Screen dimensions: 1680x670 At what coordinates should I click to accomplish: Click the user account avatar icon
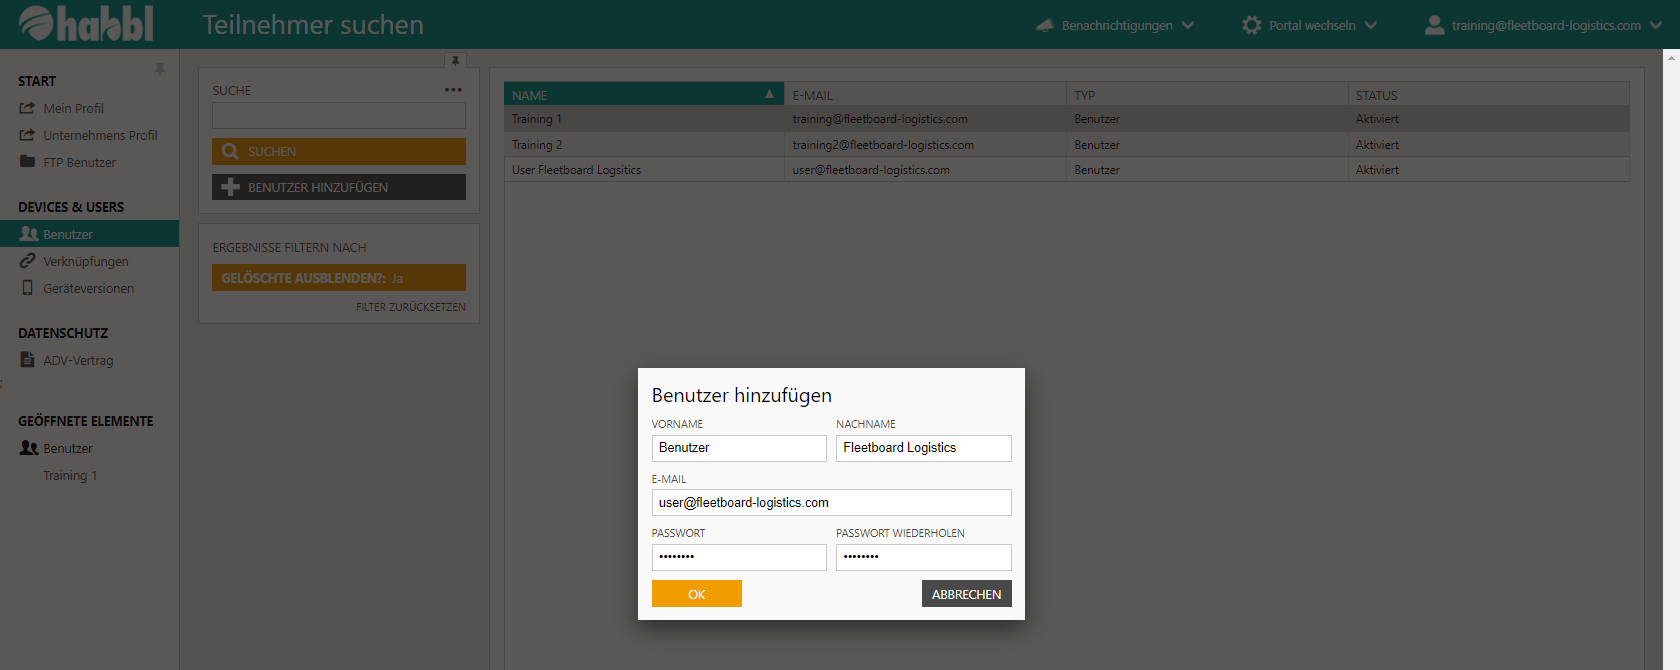coord(1434,25)
